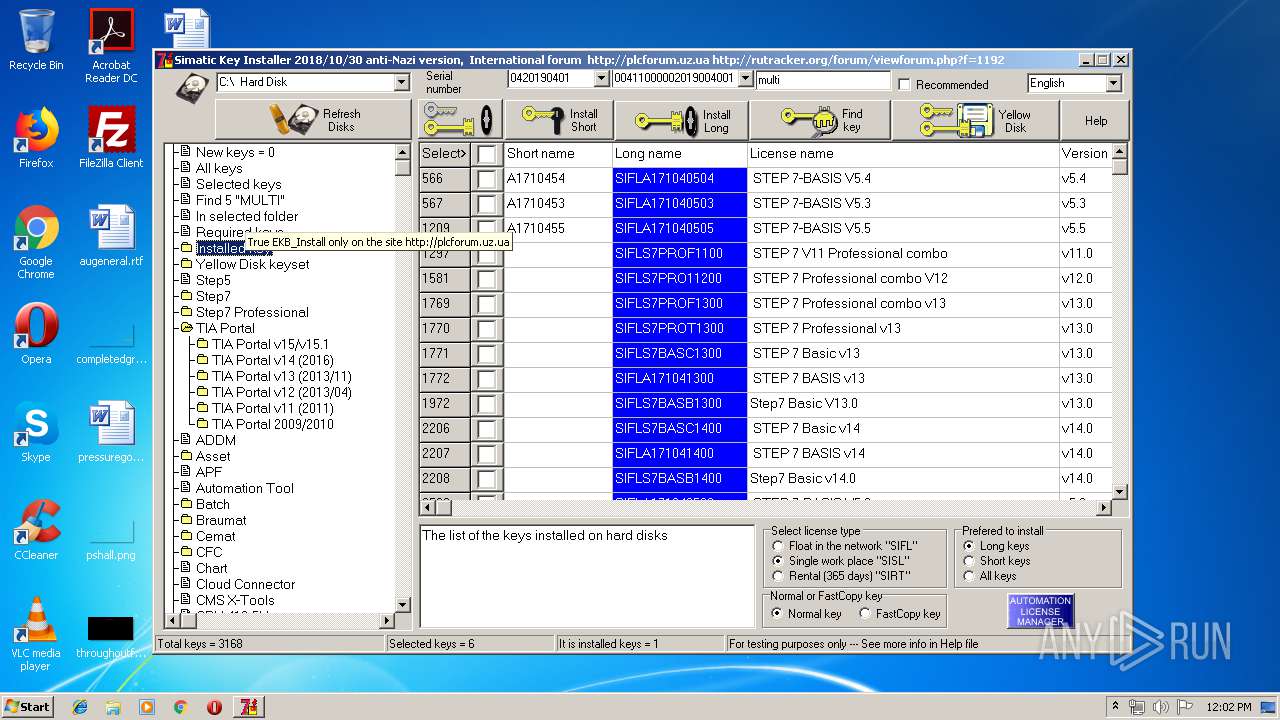Viewport: 1280px width, 720px height.
Task: Select the Step7 Professional tree folder
Action: (x=252, y=312)
